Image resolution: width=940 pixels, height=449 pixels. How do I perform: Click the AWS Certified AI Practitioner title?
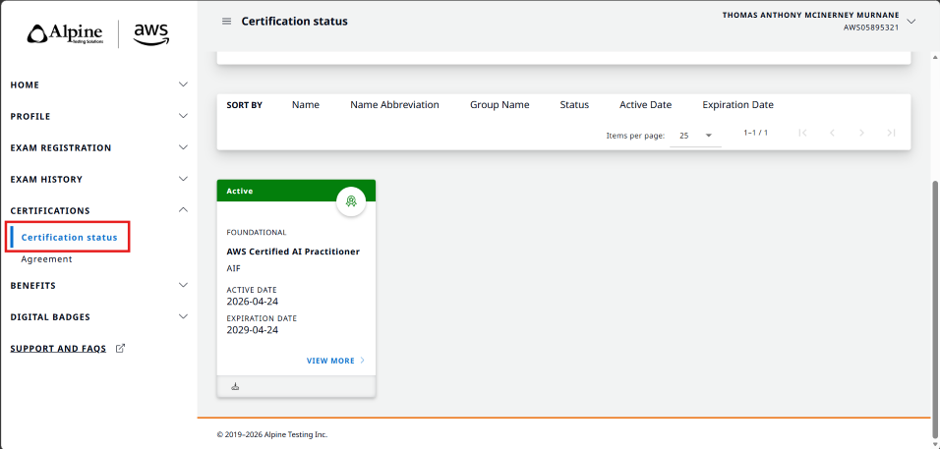tap(293, 252)
